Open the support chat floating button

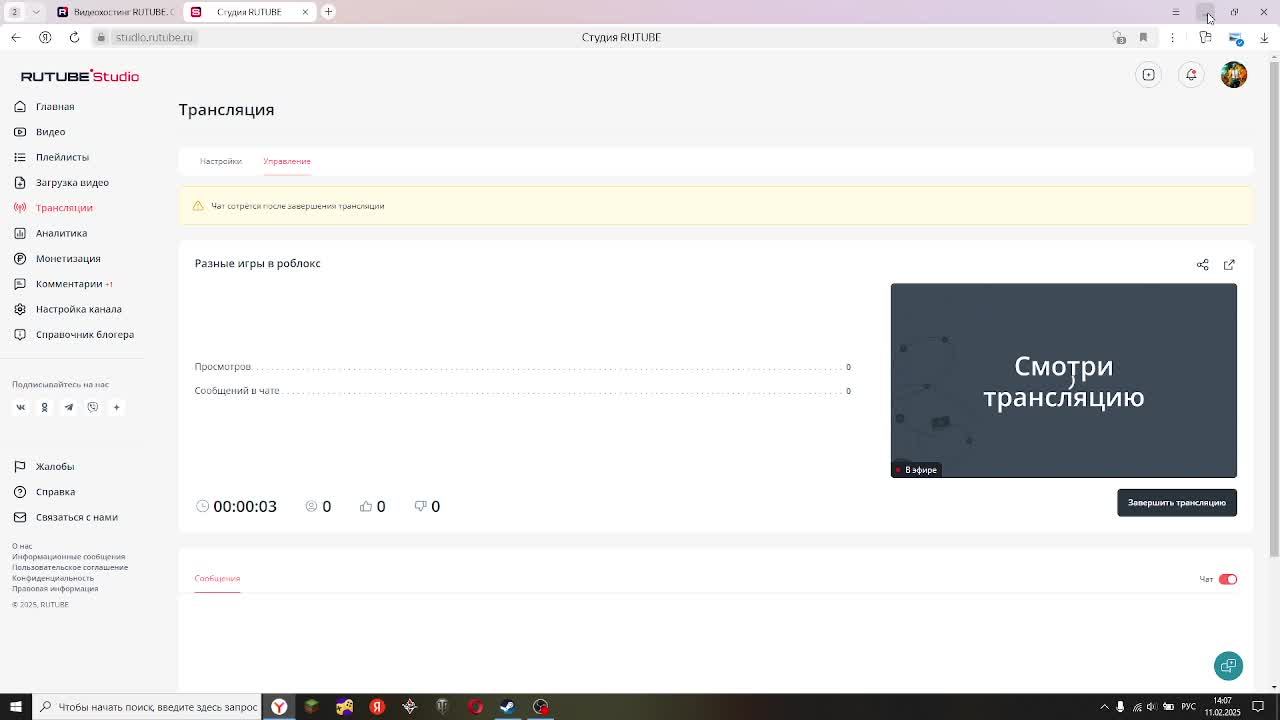pyautogui.click(x=1228, y=666)
